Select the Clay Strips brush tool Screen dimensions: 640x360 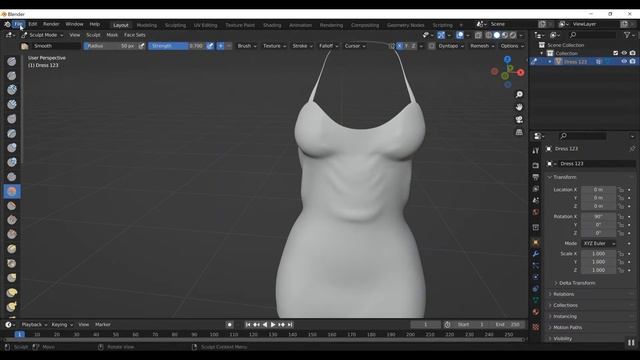(x=12, y=104)
